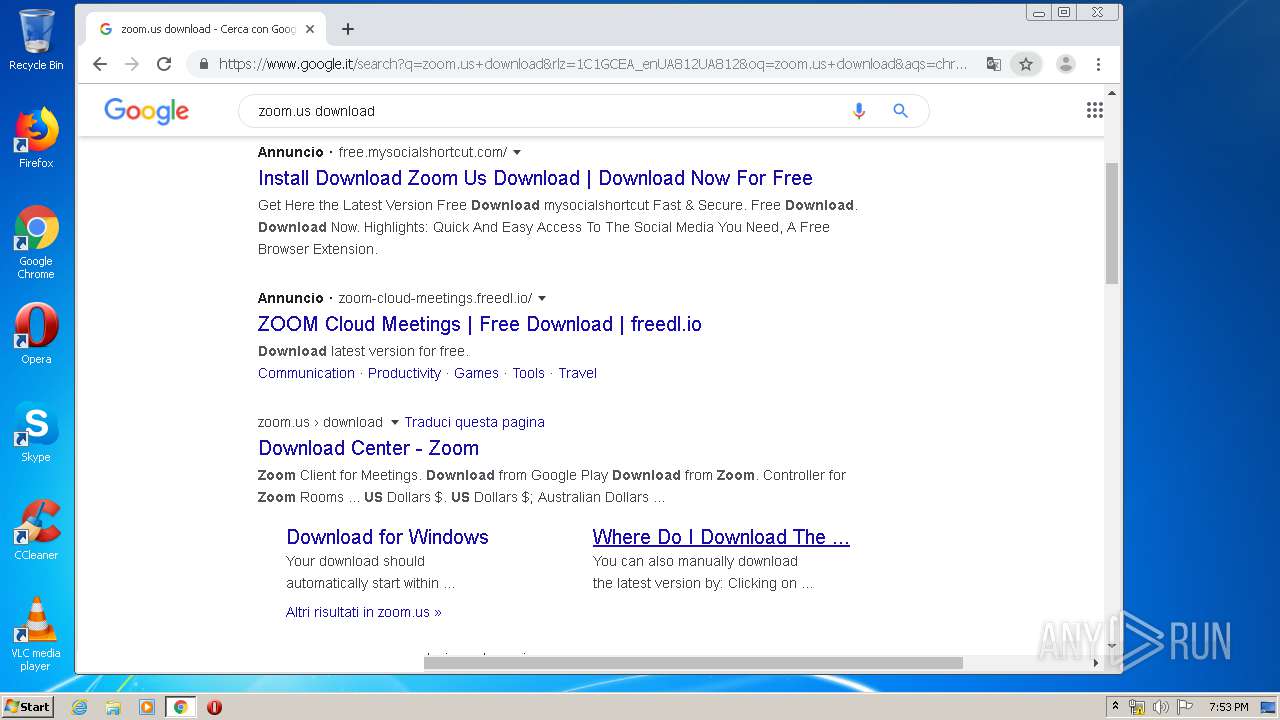This screenshot has height=720, width=1280.
Task: Open new tab with plus button
Action: [x=348, y=29]
